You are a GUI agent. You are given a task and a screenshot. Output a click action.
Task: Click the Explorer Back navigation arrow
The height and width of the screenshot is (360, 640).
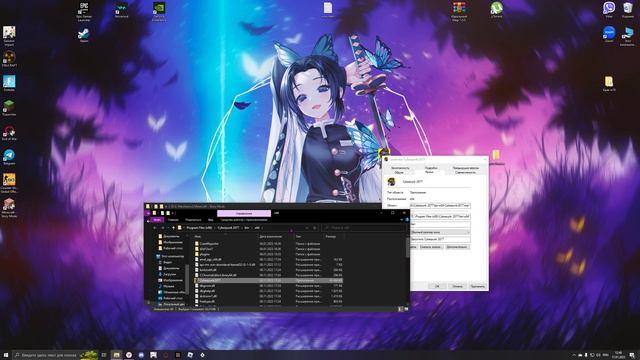click(x=155, y=228)
